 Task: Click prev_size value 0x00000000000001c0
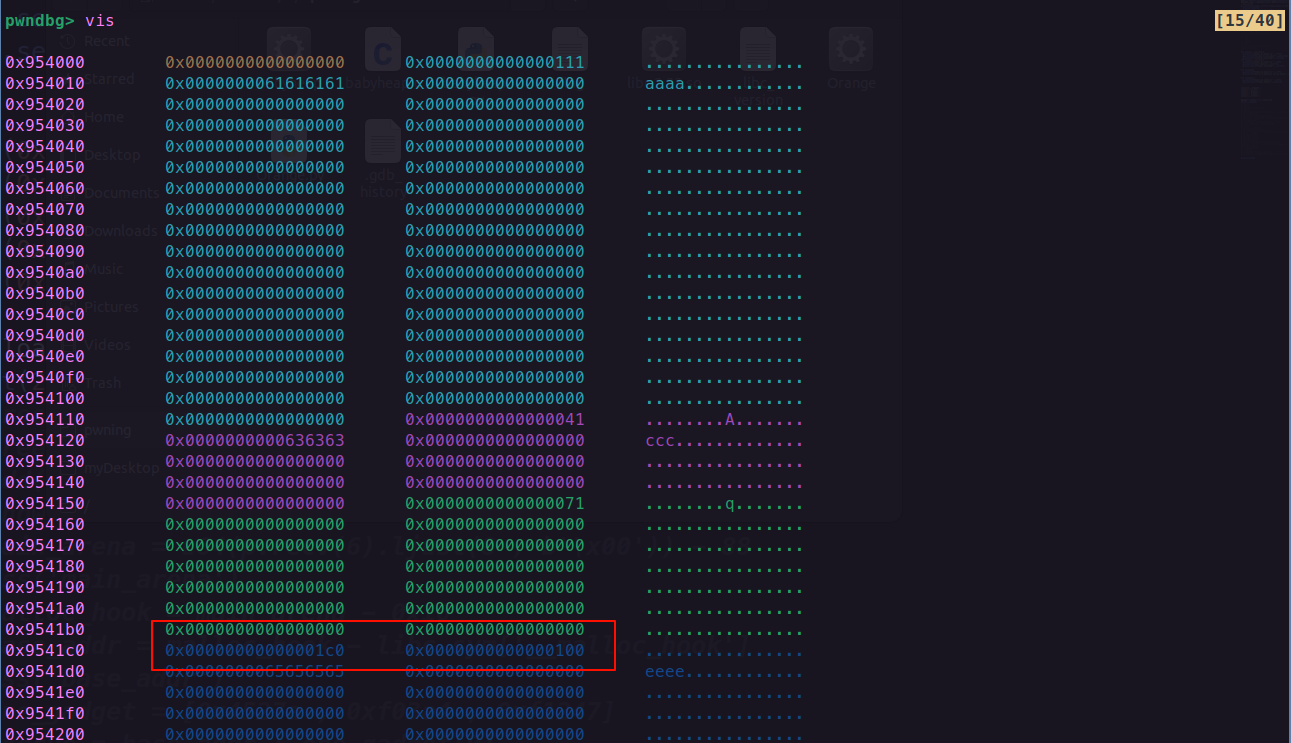pyautogui.click(x=255, y=650)
